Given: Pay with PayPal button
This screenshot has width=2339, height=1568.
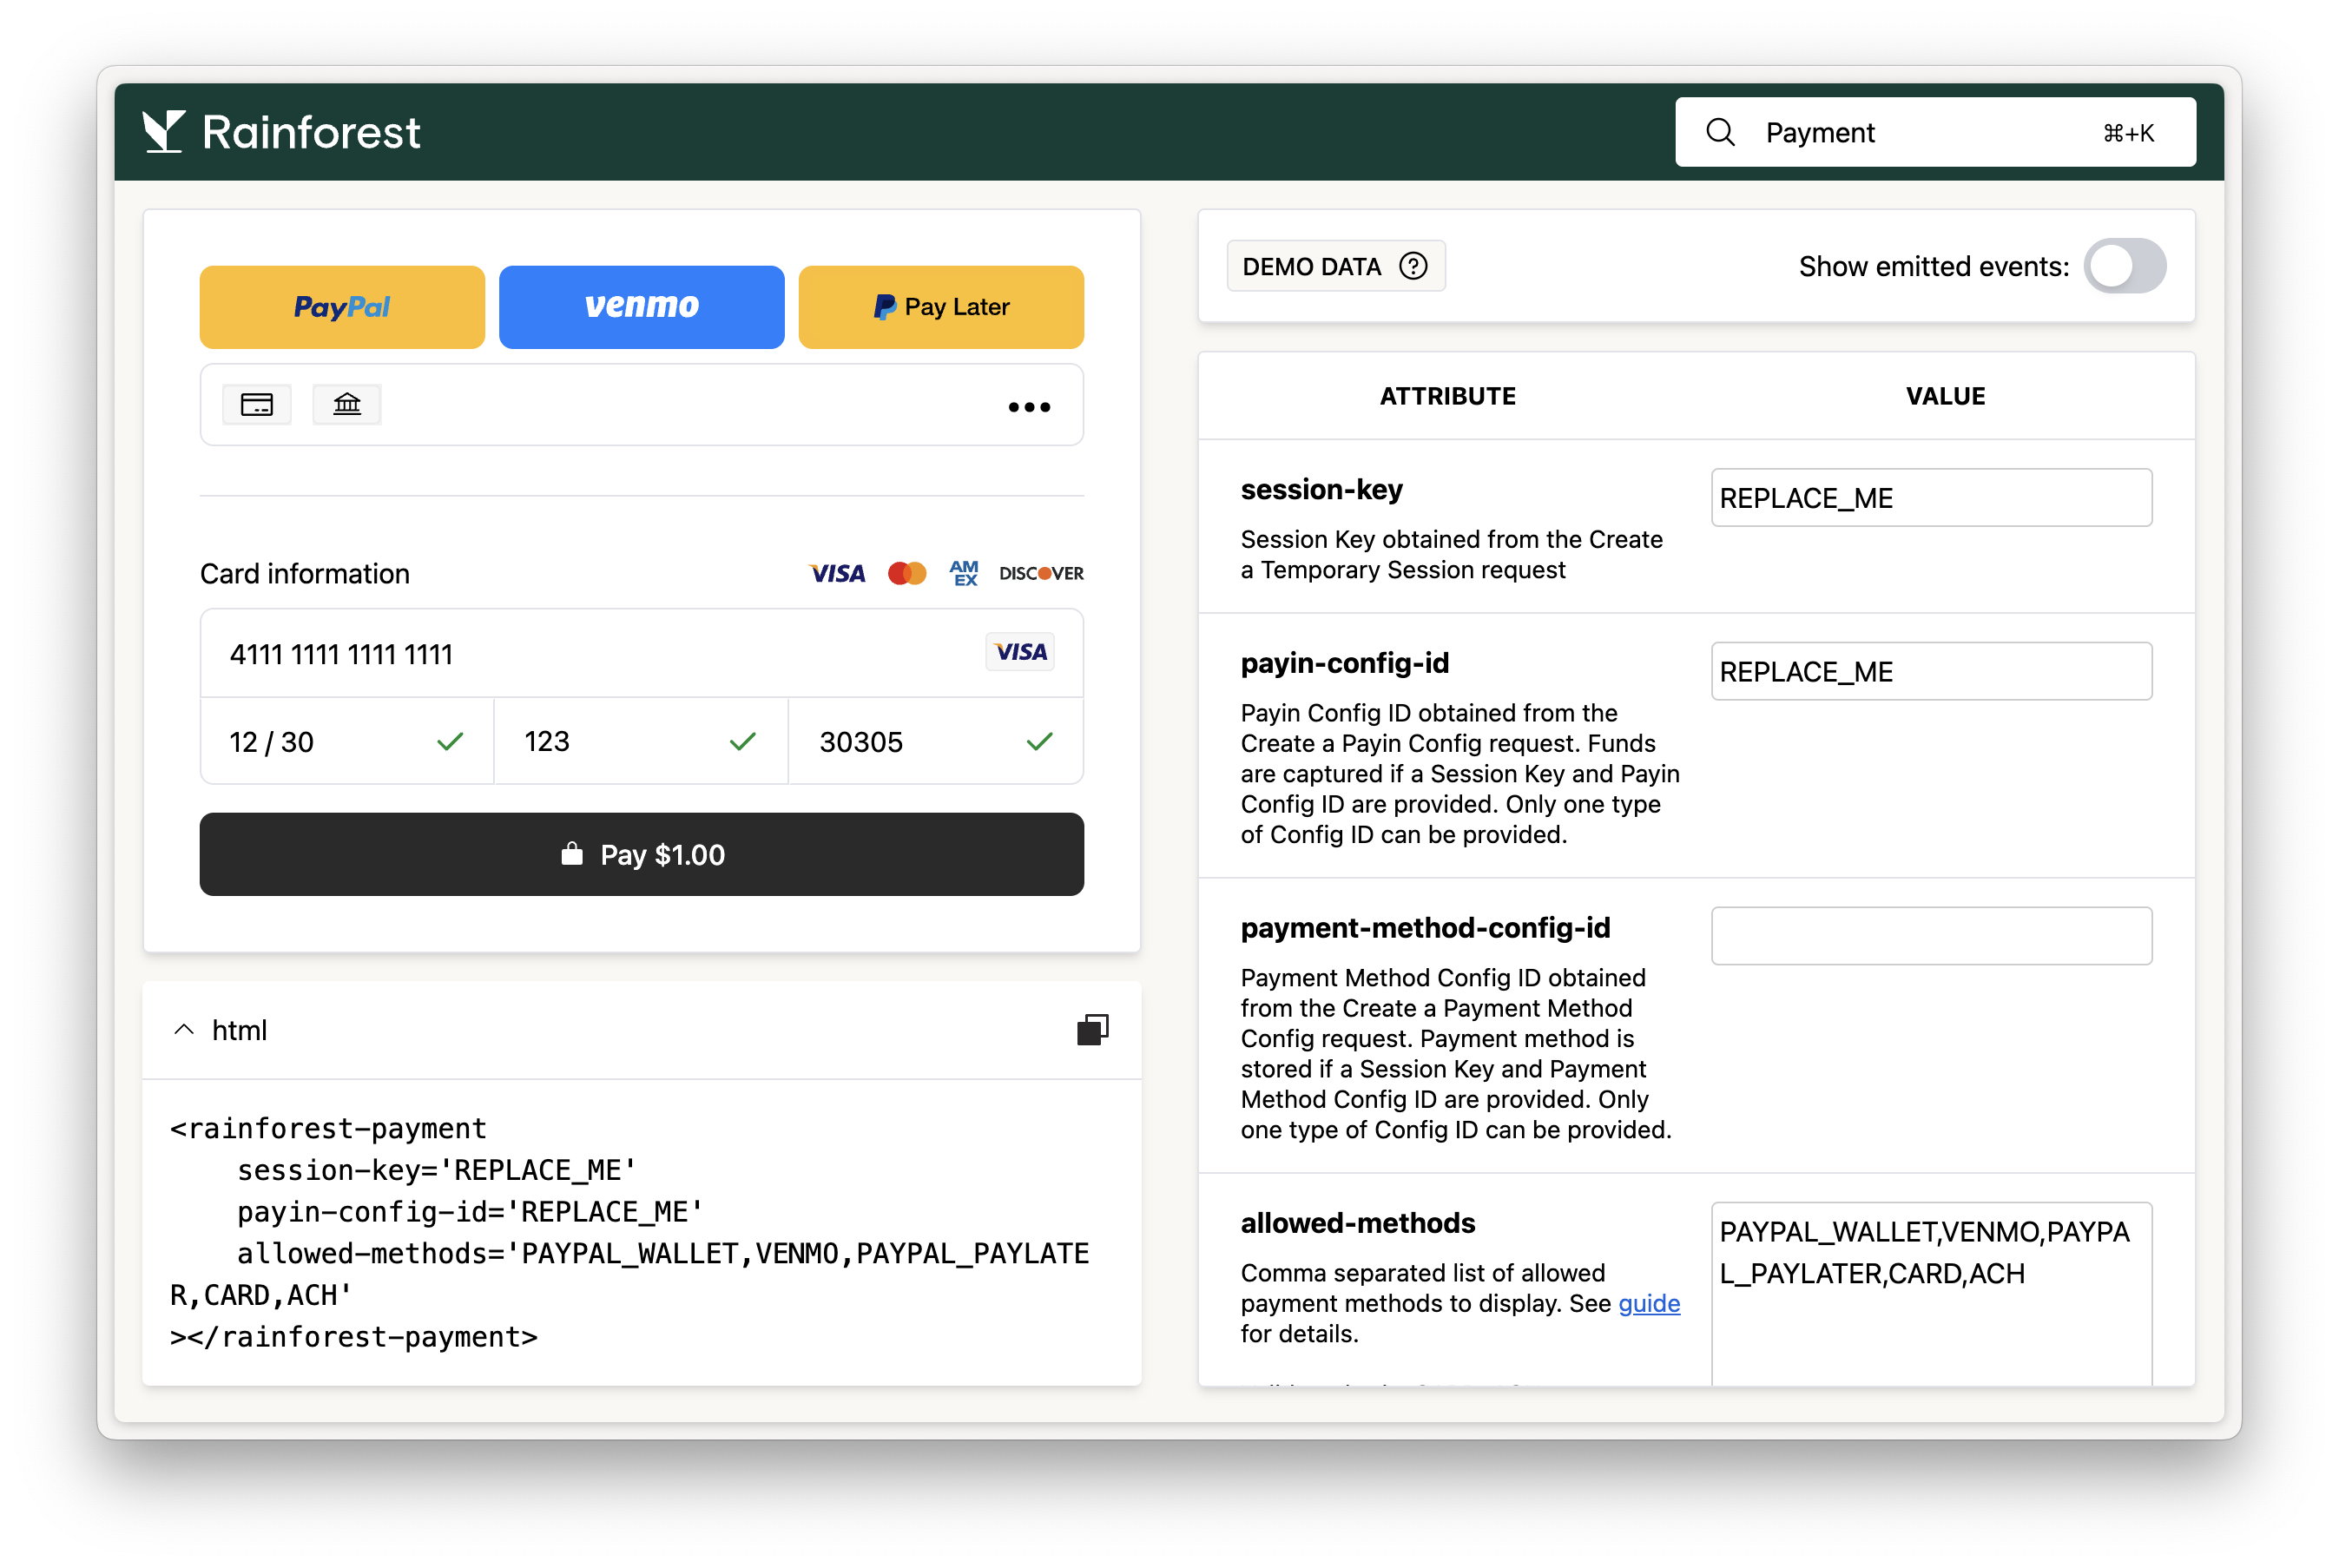Looking at the screenshot, I should click(342, 307).
